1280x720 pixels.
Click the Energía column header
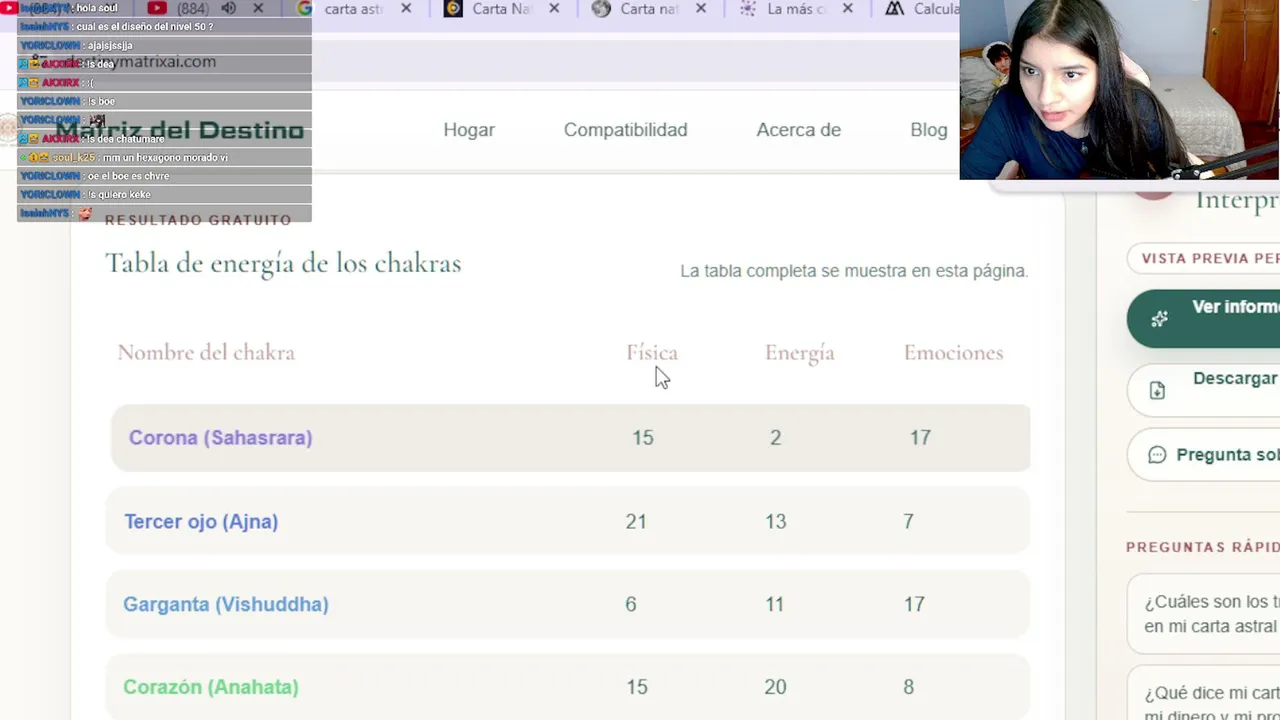click(x=799, y=353)
